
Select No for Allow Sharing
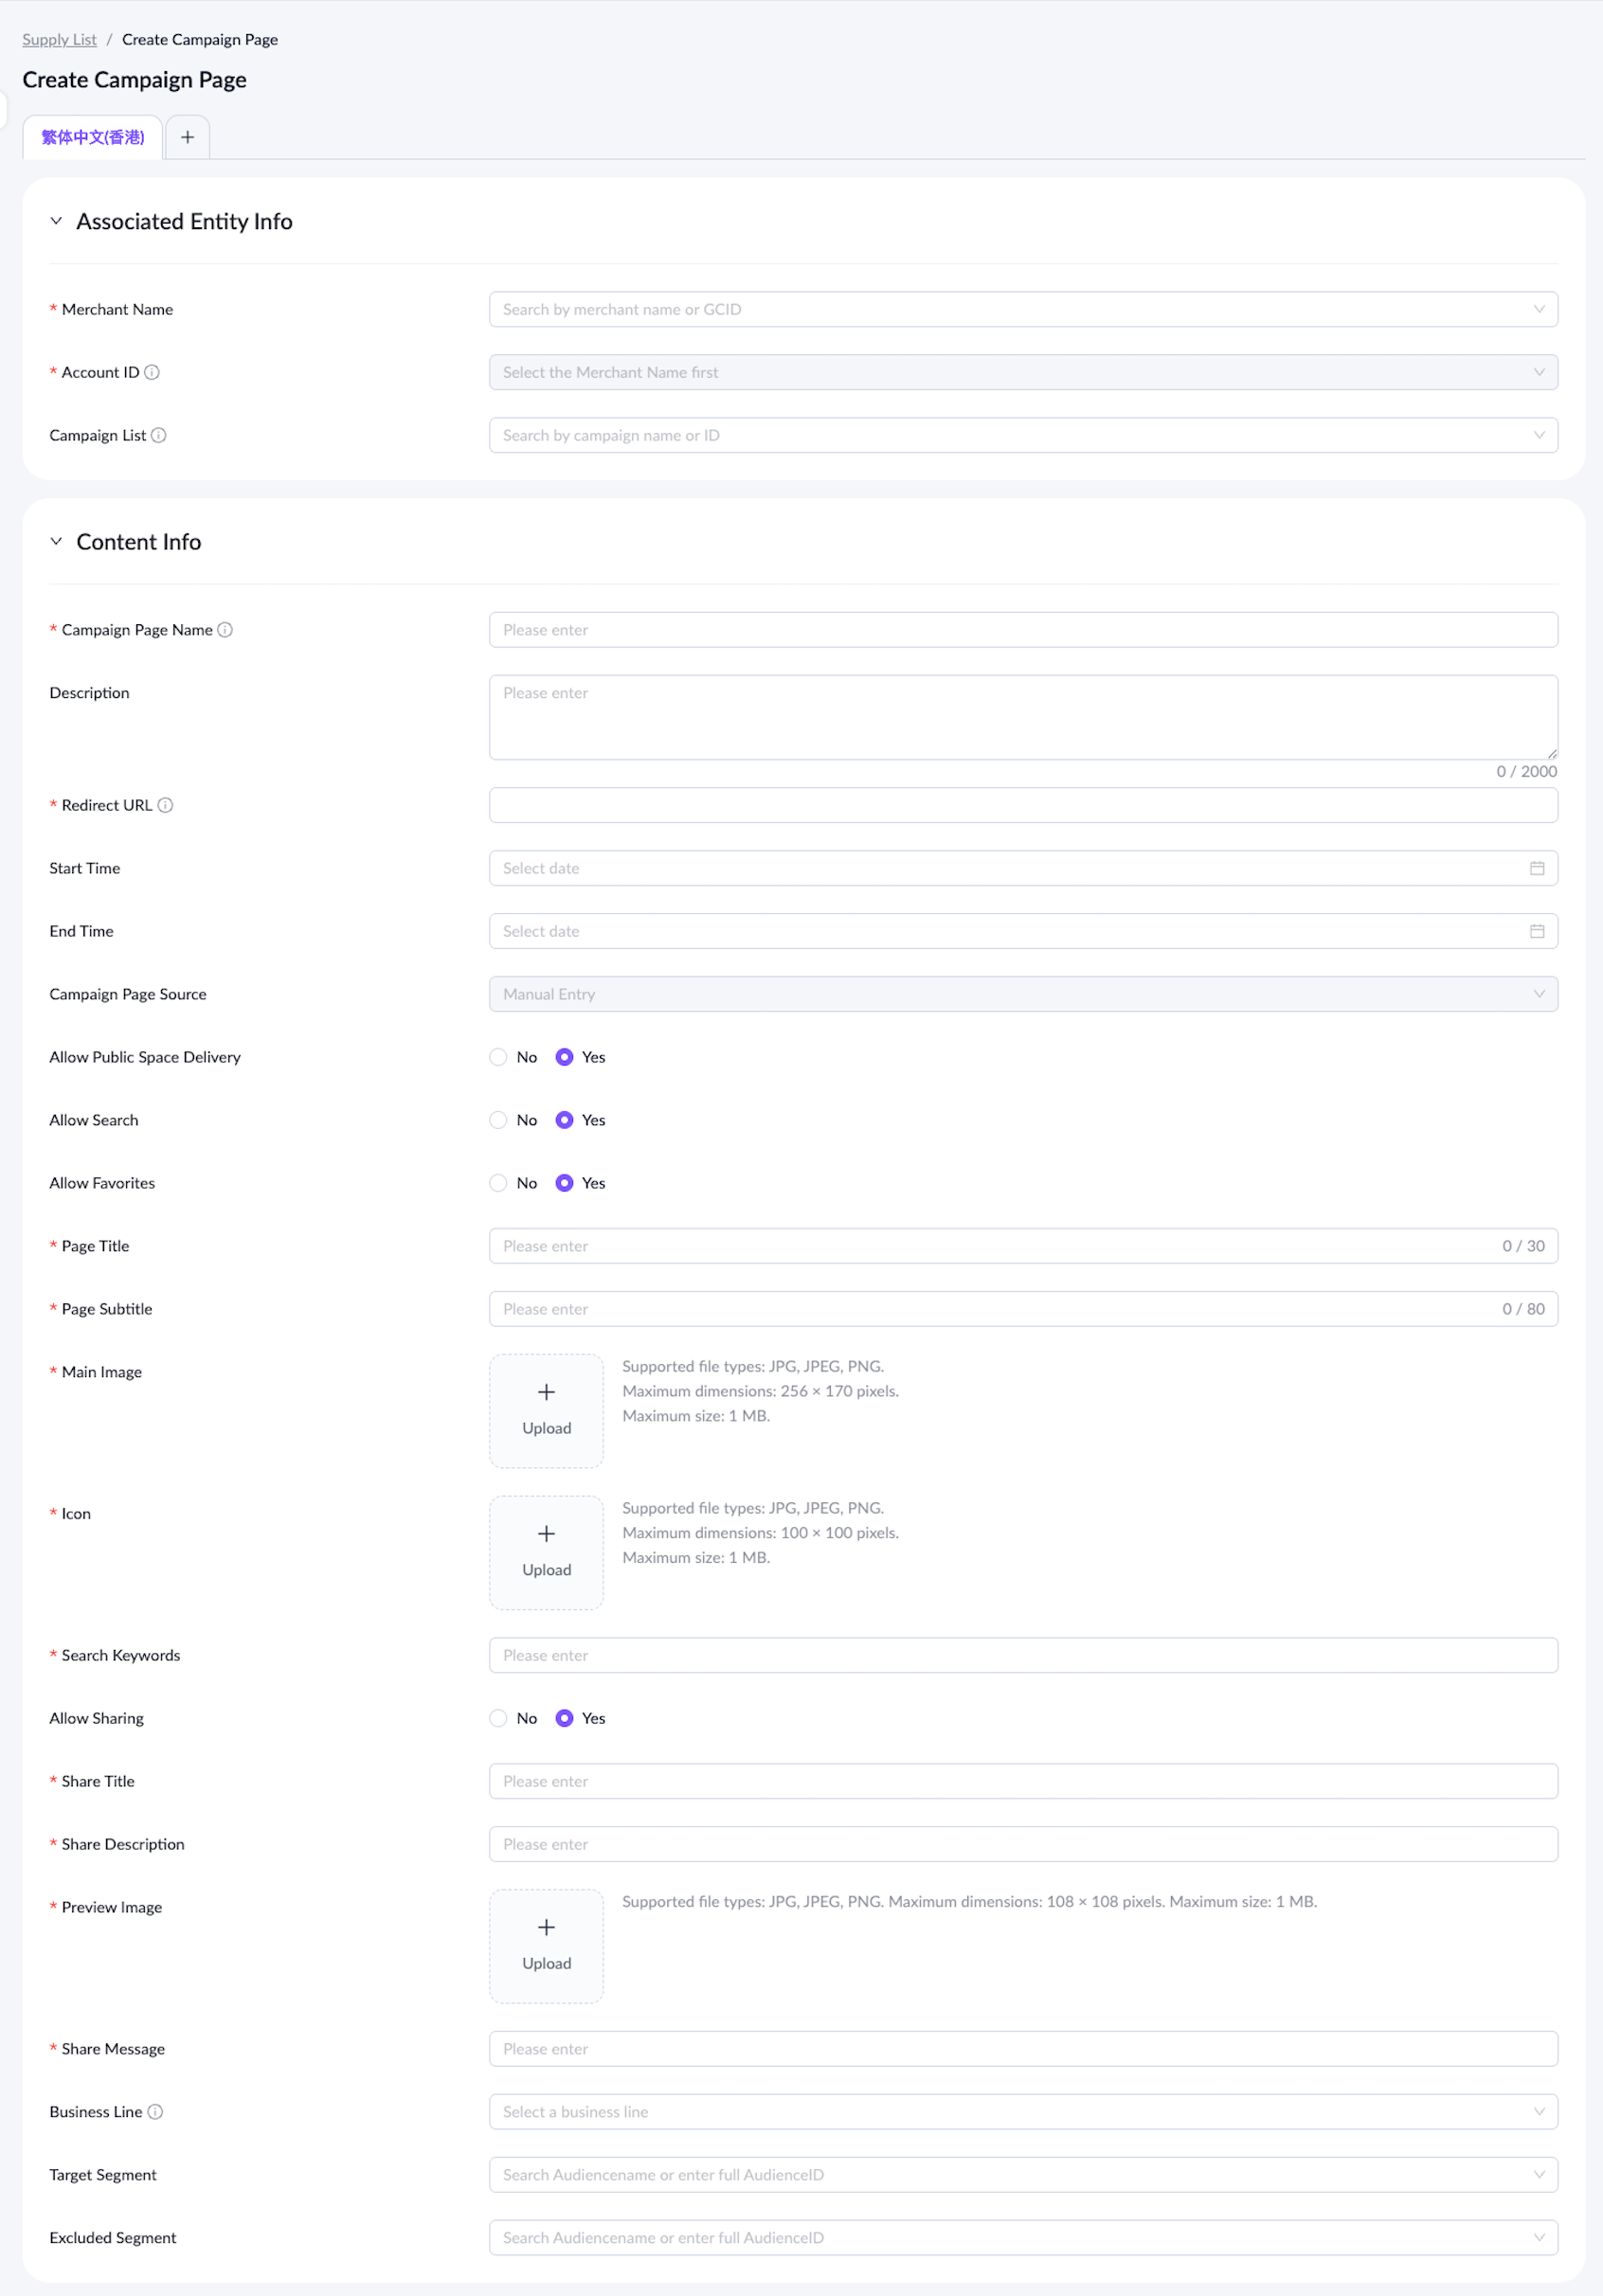[498, 1718]
